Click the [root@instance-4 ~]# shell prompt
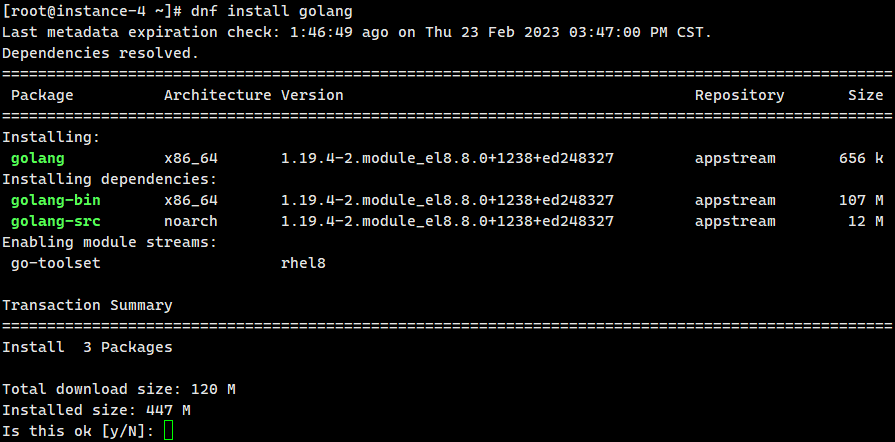Image resolution: width=895 pixels, height=442 pixels. pos(91,11)
